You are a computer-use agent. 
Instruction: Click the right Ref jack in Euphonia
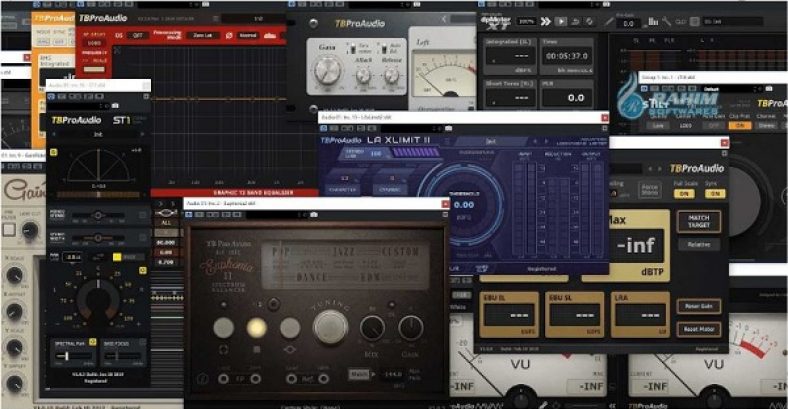[x=324, y=379]
